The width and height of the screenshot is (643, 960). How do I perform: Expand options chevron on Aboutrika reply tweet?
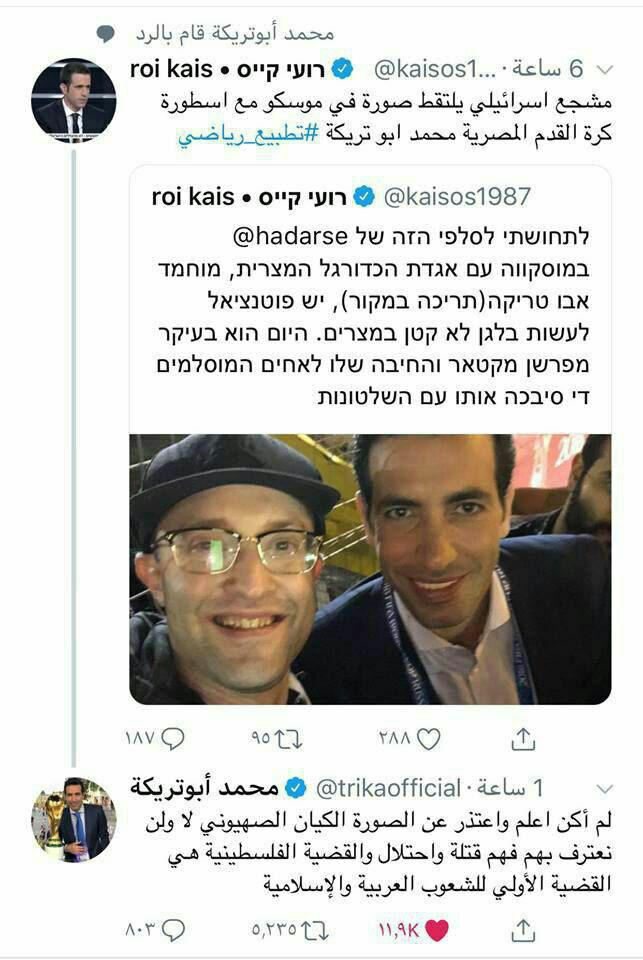pyautogui.click(x=605, y=789)
